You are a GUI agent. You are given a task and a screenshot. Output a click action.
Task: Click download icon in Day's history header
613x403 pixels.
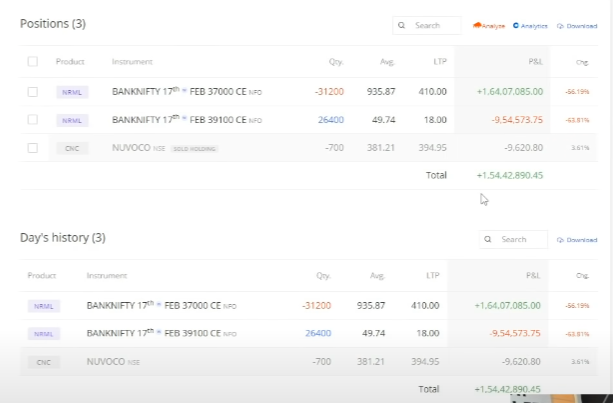560,240
